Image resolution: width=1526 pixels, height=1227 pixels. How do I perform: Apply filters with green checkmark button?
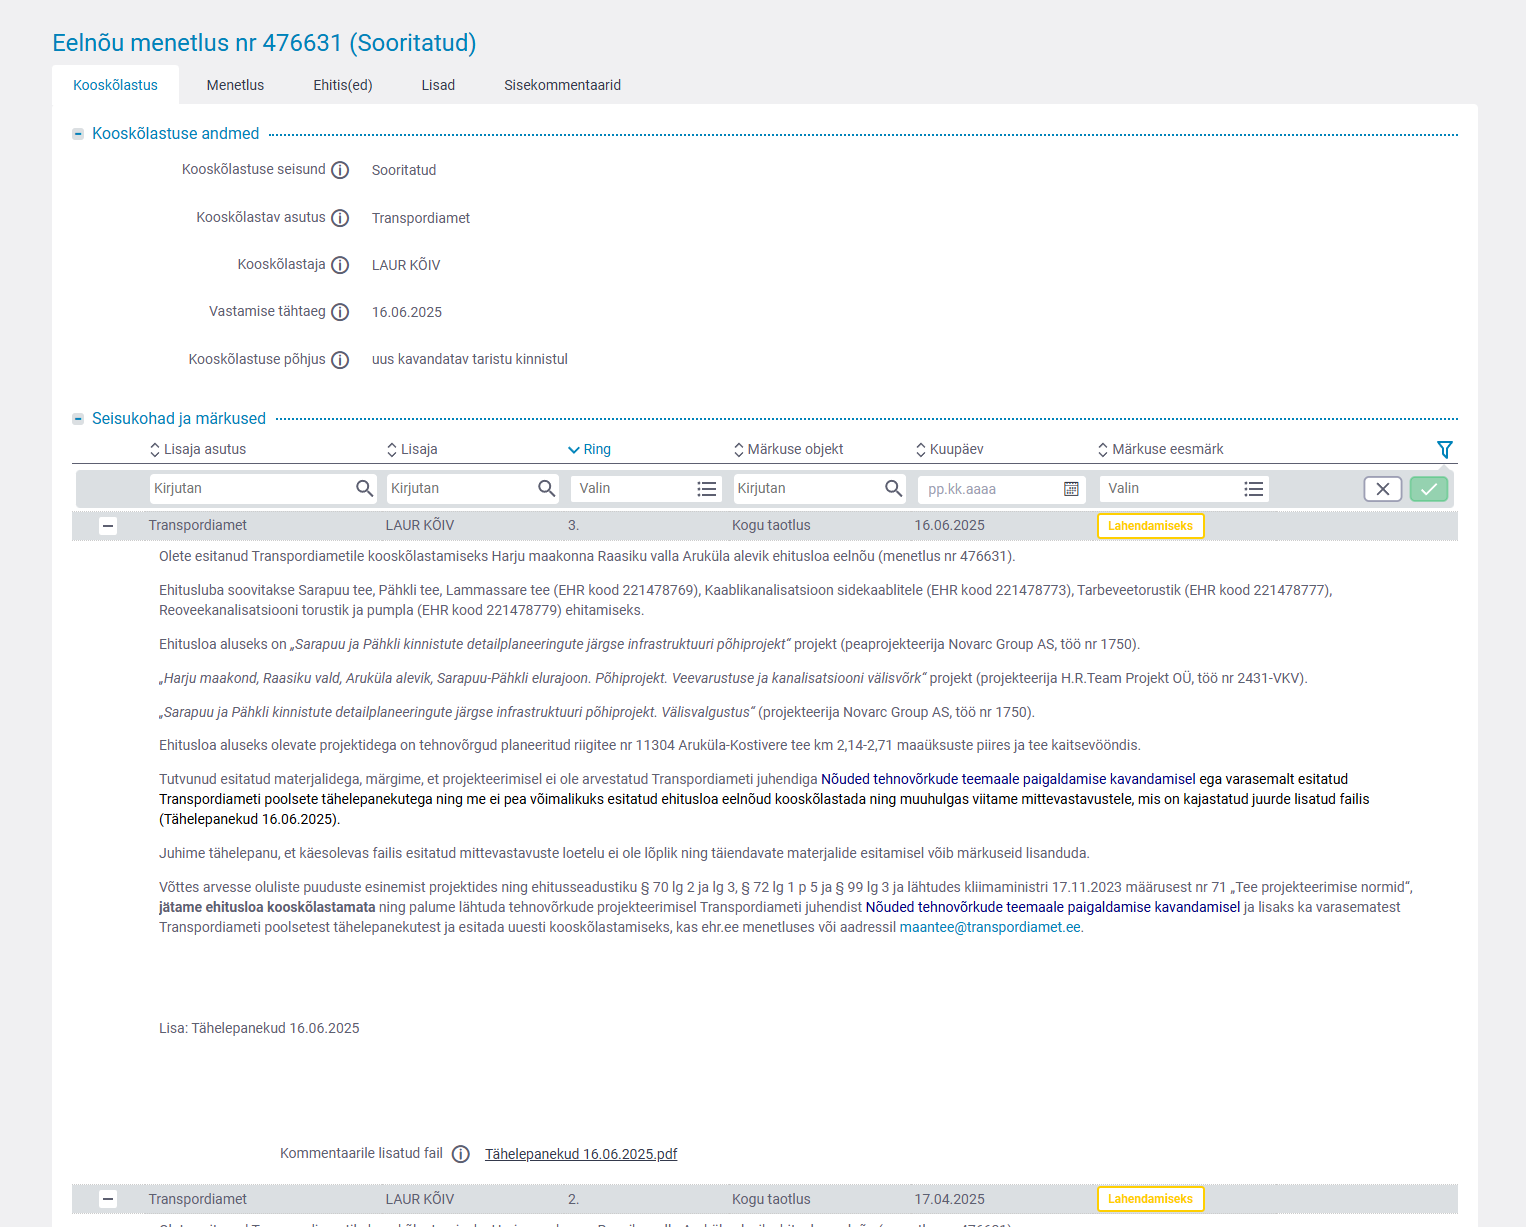coord(1429,489)
